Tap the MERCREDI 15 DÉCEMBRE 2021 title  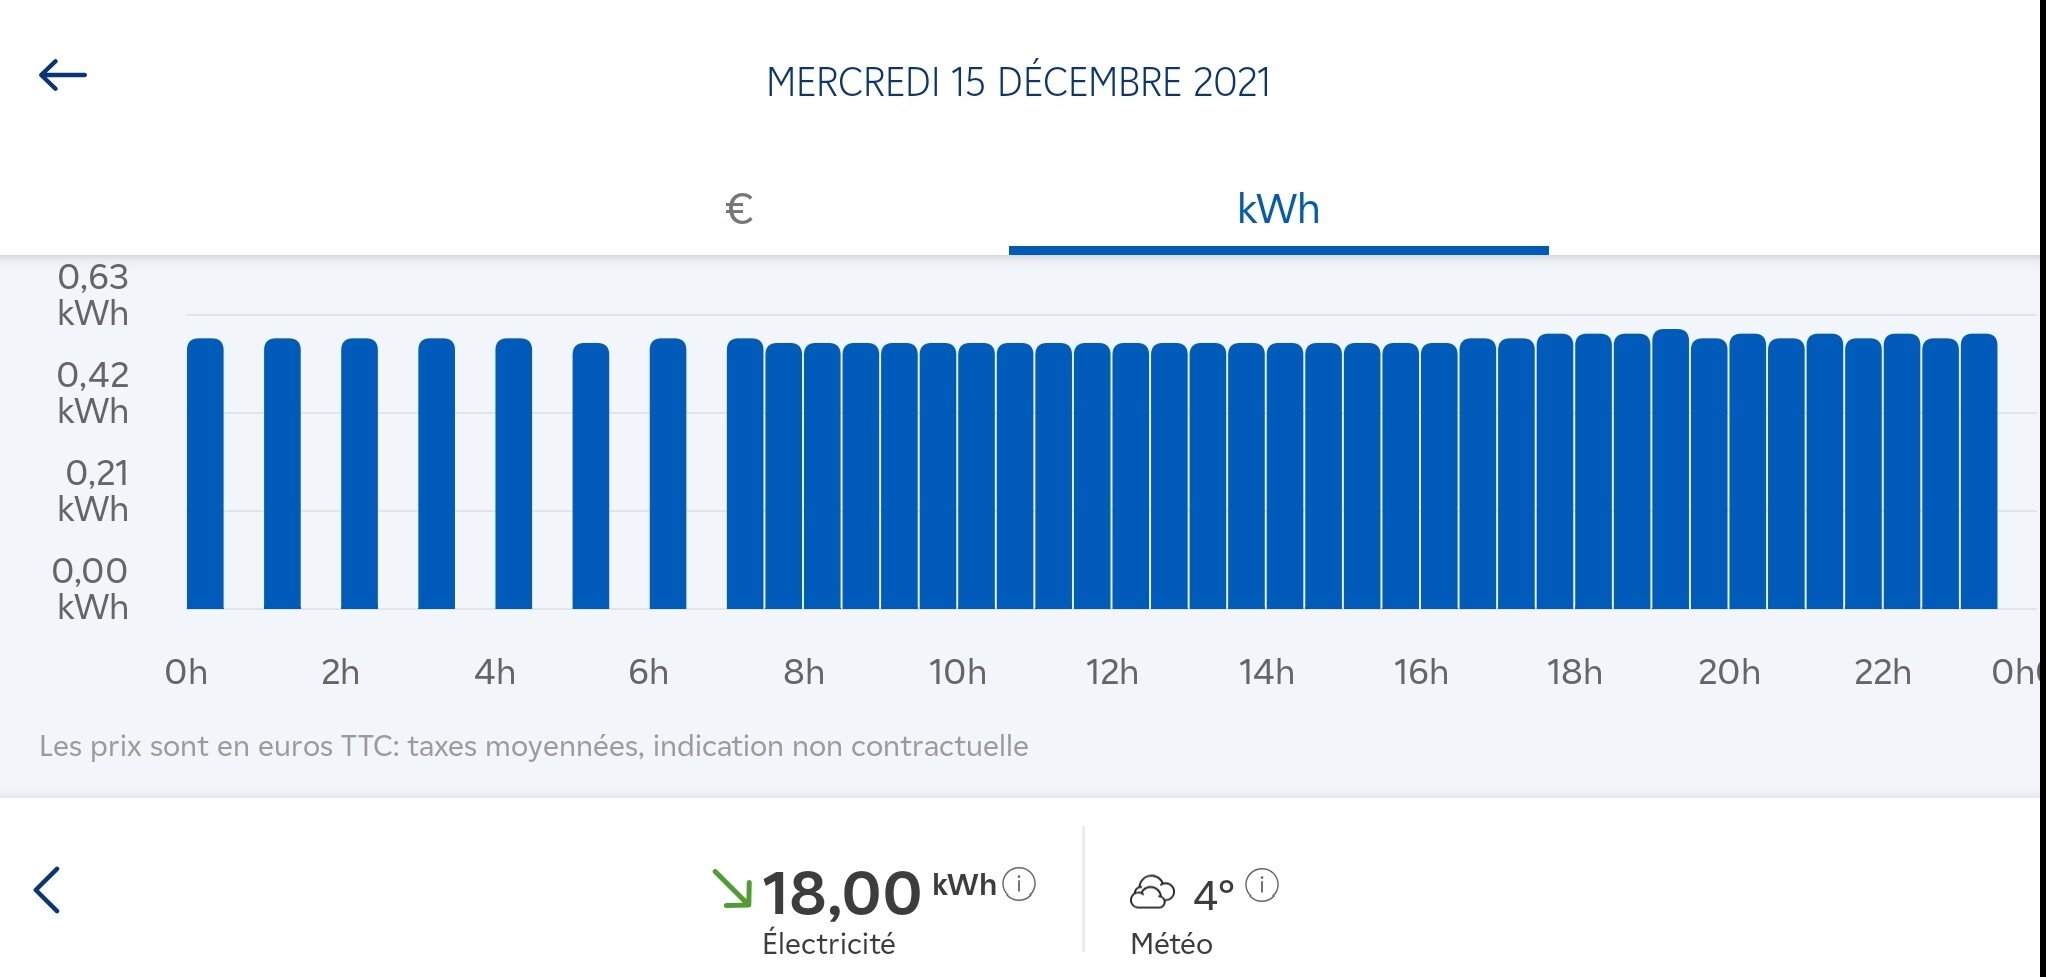[1018, 82]
